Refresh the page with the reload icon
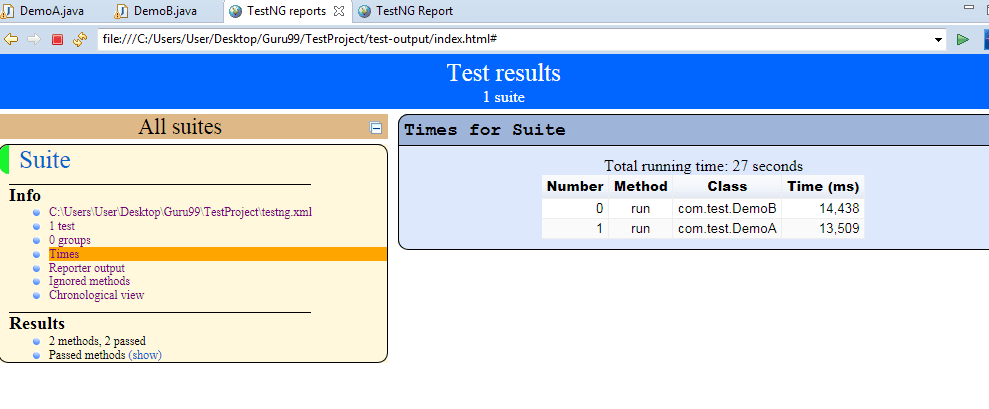Image resolution: width=989 pixels, height=409 pixels. (80, 39)
